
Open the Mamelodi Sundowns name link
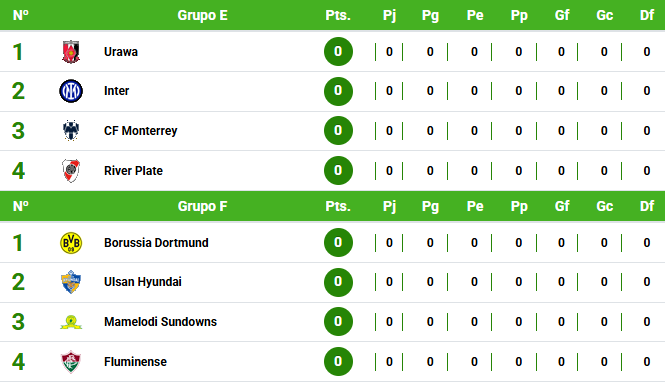pyautogui.click(x=160, y=322)
